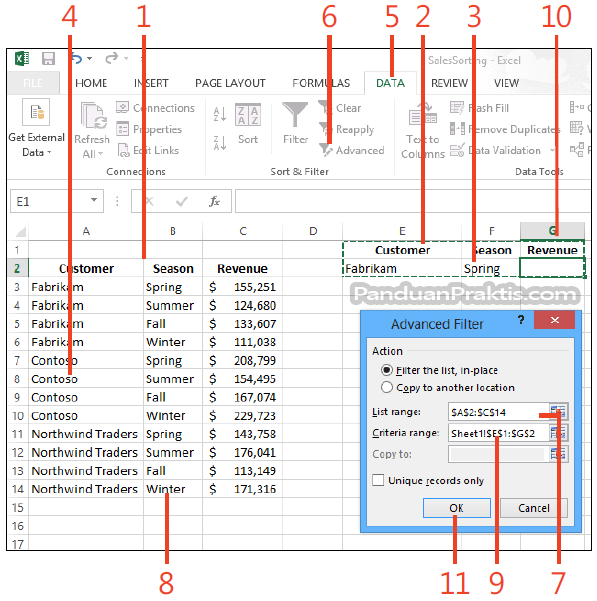Screen dimensions: 597x601
Task: Click Cancel in Advanced Filter dialog
Action: coord(533,507)
